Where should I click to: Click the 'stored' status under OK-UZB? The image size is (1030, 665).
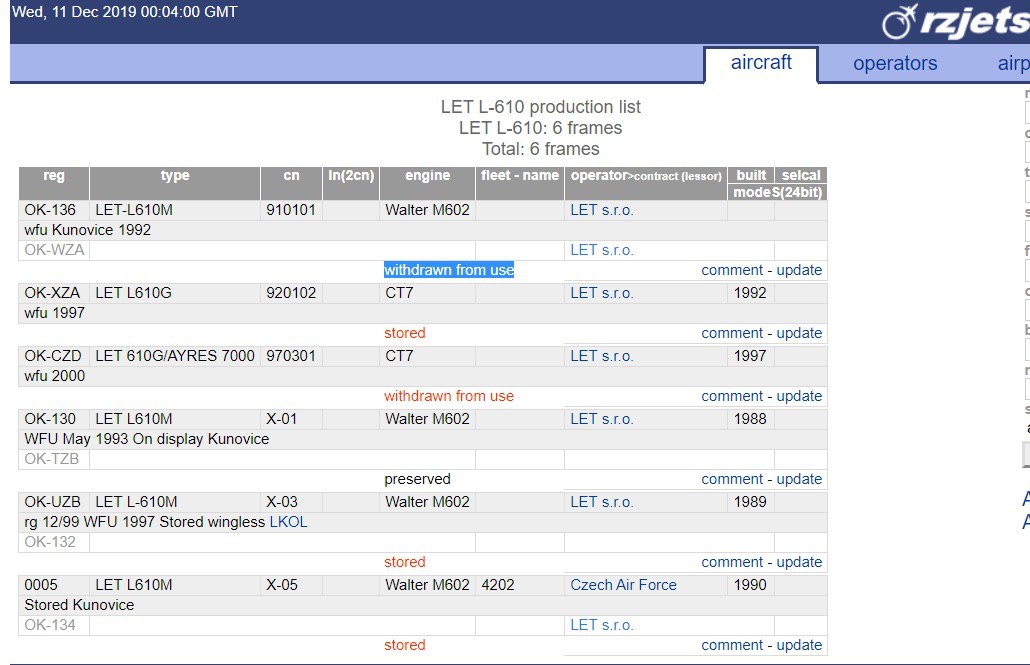click(x=405, y=562)
